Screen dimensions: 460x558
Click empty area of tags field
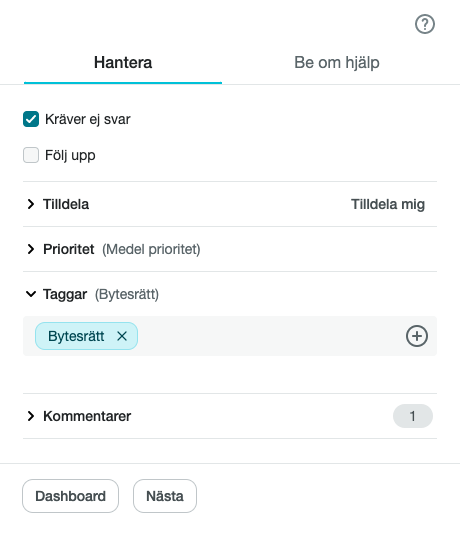tap(270, 336)
